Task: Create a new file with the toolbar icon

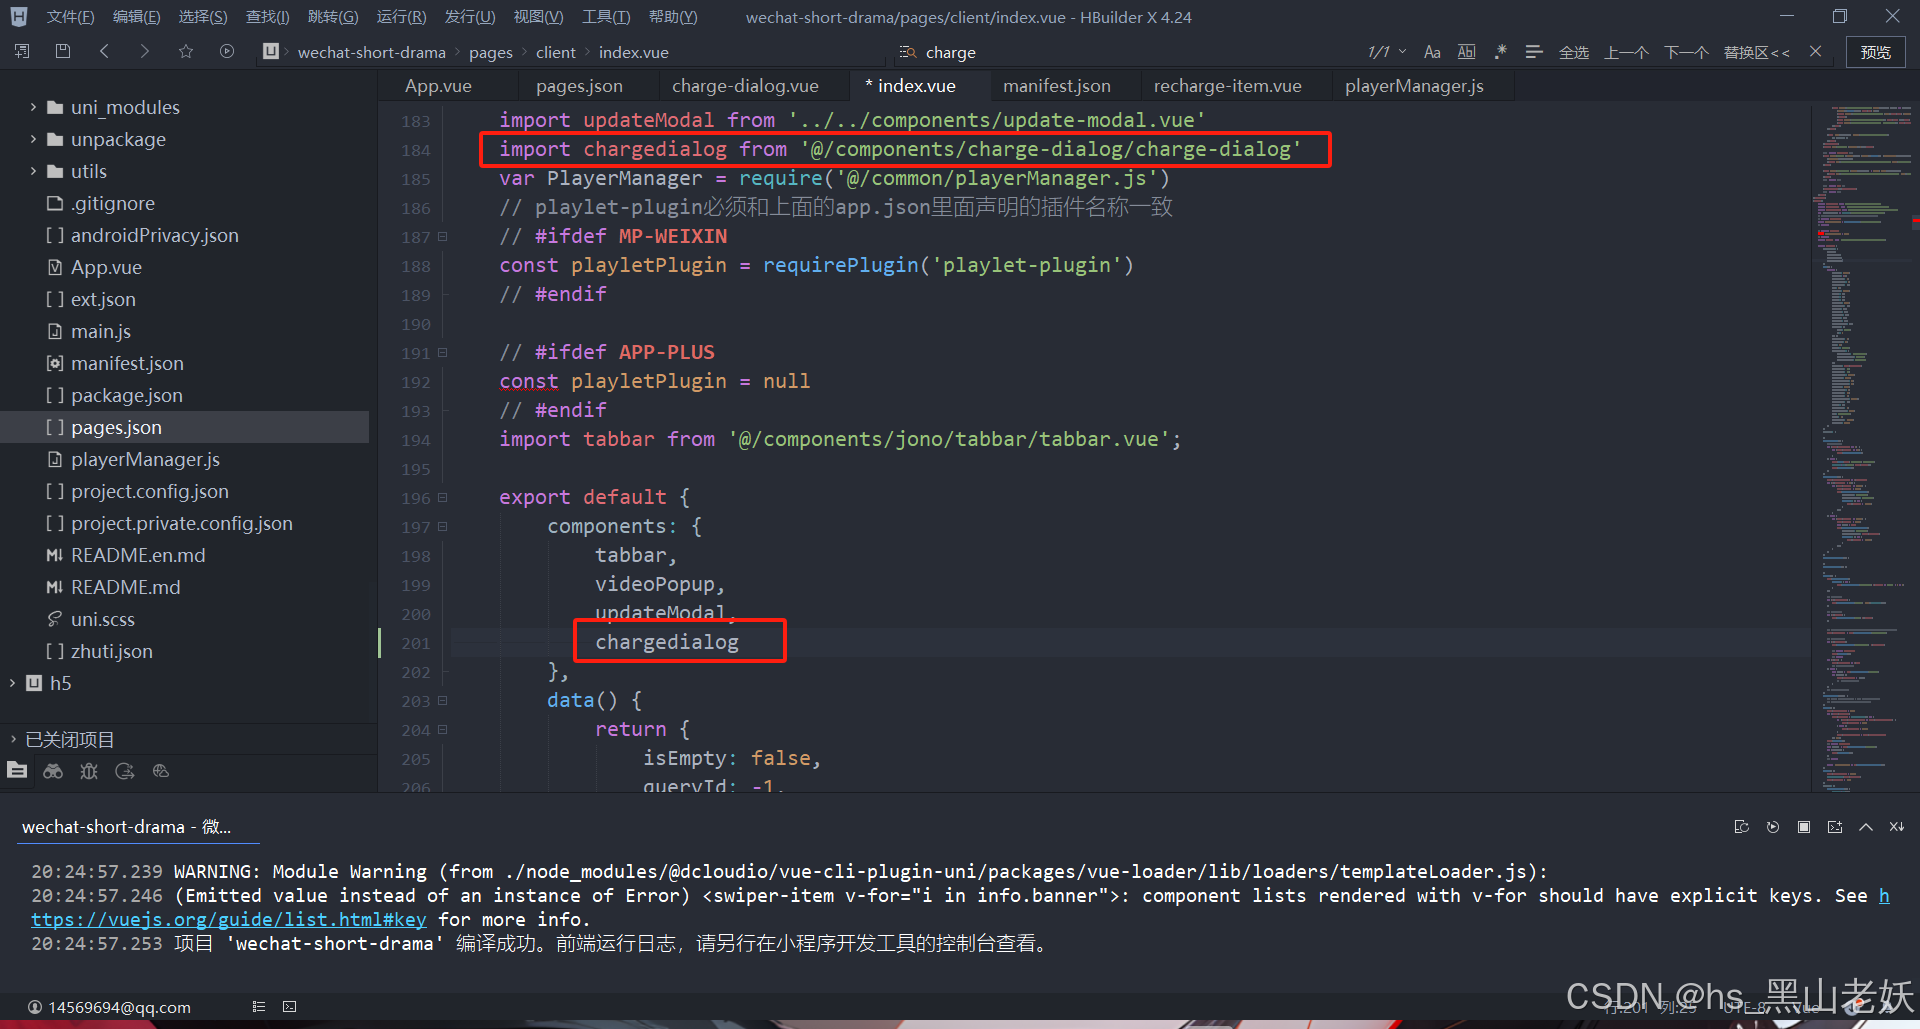Action: tap(21, 51)
